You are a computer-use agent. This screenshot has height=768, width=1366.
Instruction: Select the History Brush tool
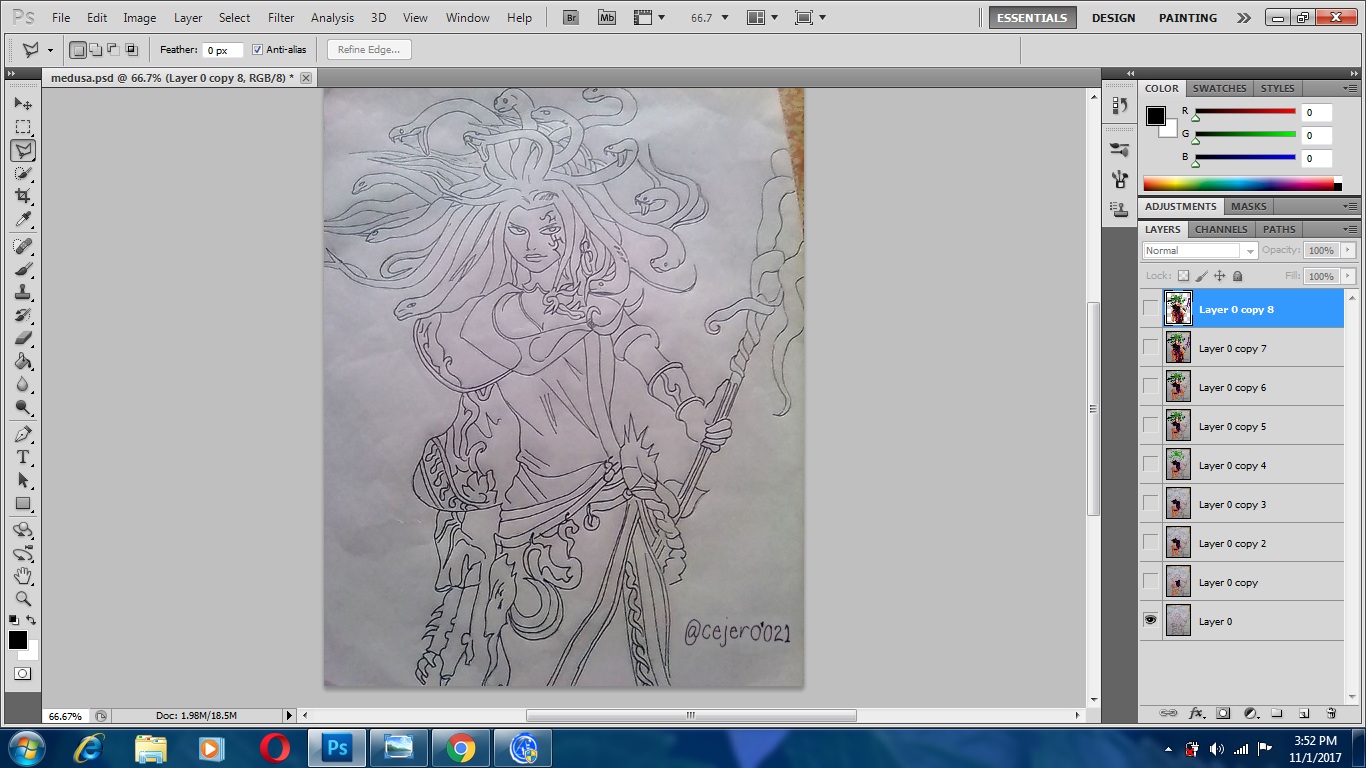tap(23, 315)
